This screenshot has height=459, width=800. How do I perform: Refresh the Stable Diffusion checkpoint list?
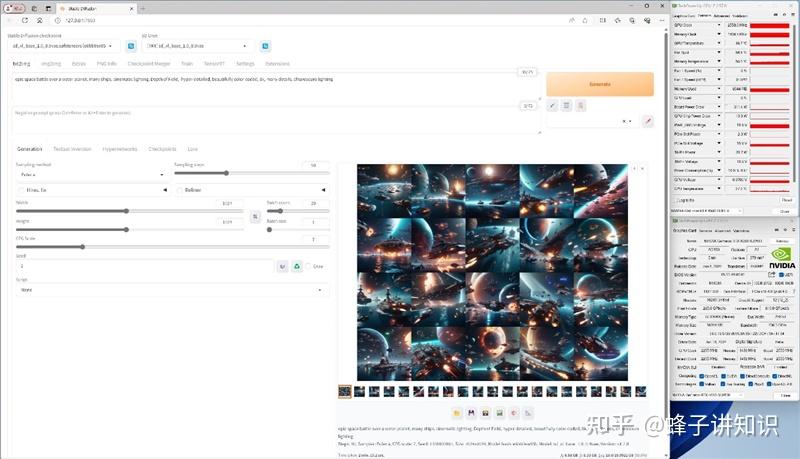pyautogui.click(x=131, y=46)
